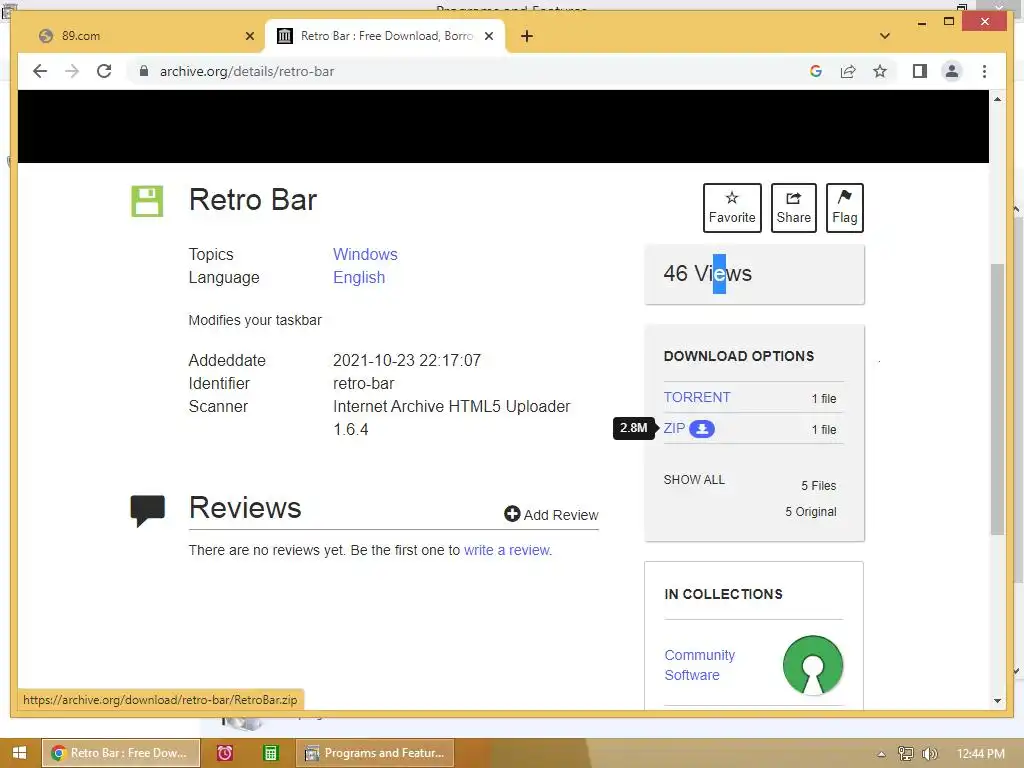Reload the archive.org page

pos(104,71)
